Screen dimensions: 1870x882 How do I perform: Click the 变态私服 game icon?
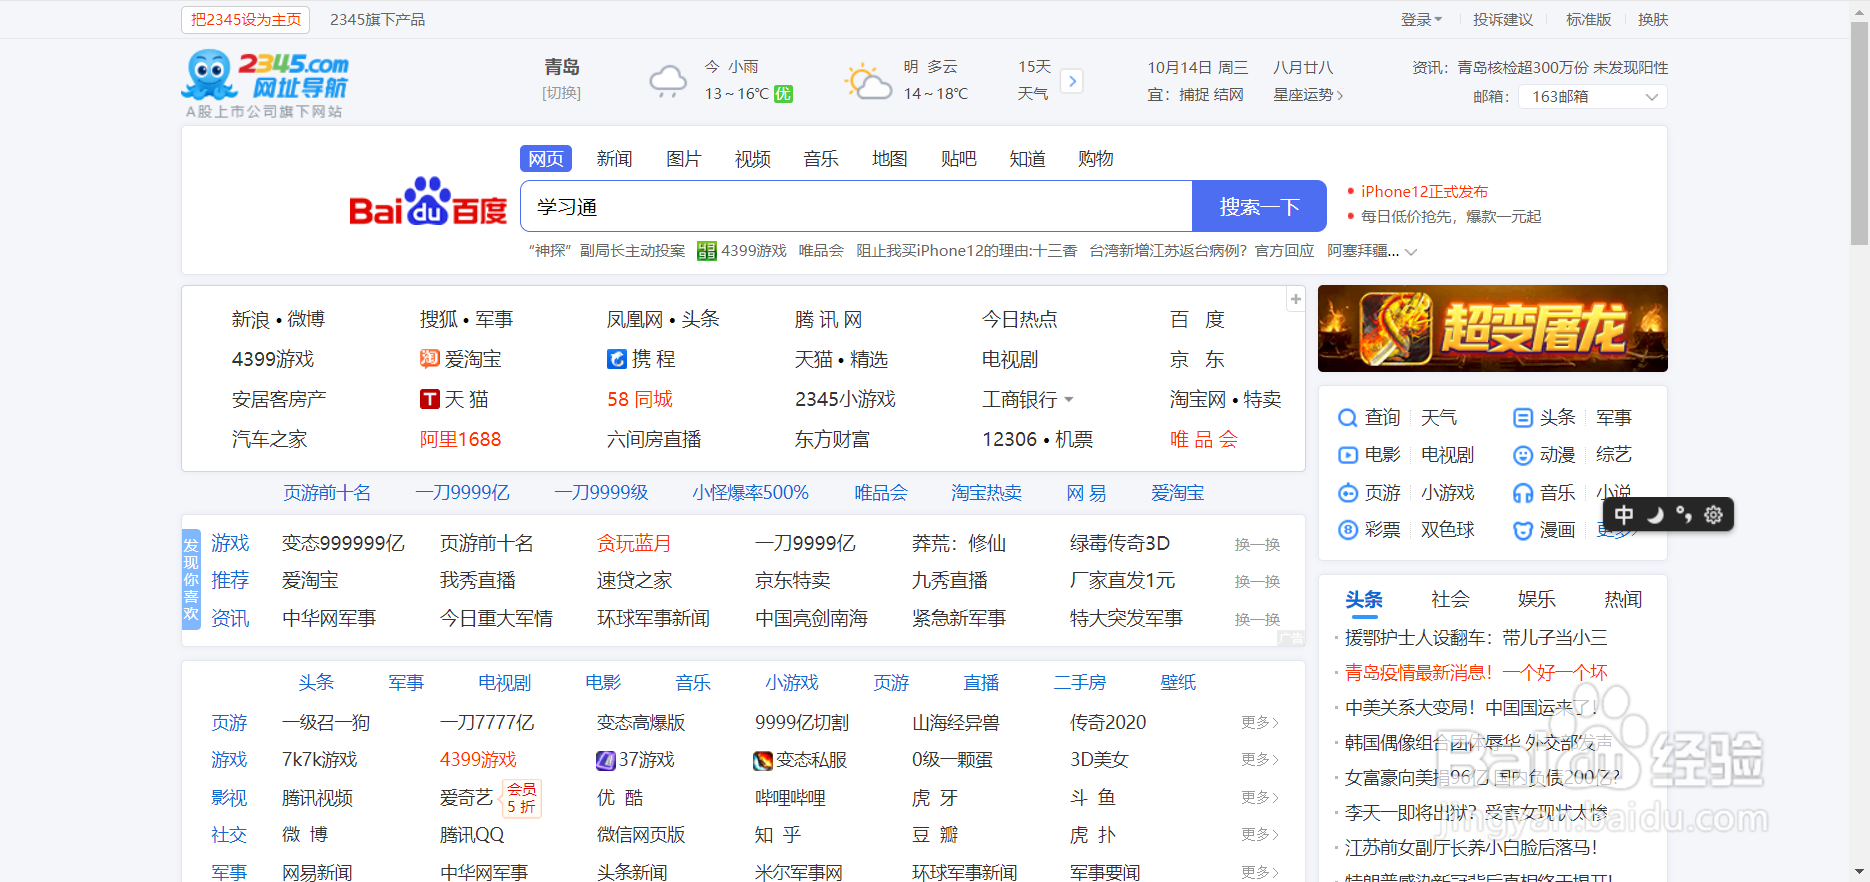(763, 761)
